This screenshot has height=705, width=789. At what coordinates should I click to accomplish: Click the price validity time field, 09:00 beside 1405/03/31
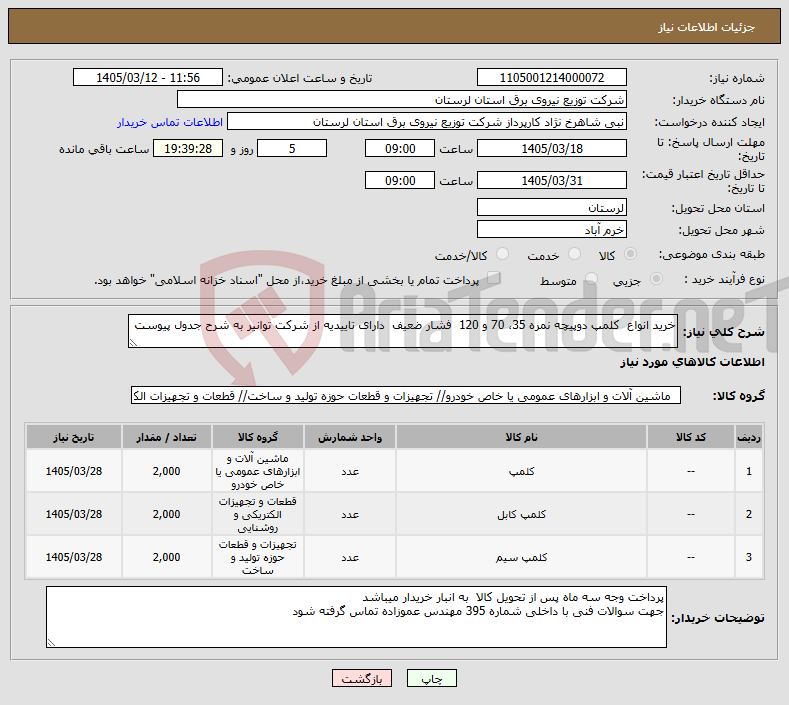point(400,180)
